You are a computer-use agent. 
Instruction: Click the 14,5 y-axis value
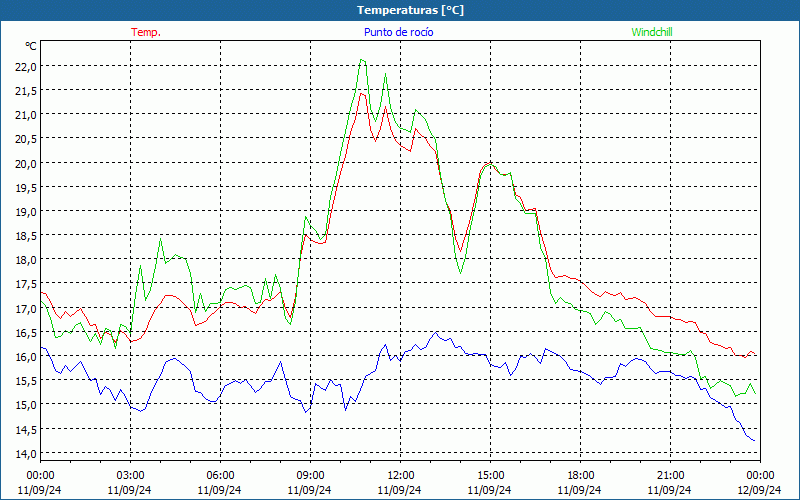(x=27, y=429)
